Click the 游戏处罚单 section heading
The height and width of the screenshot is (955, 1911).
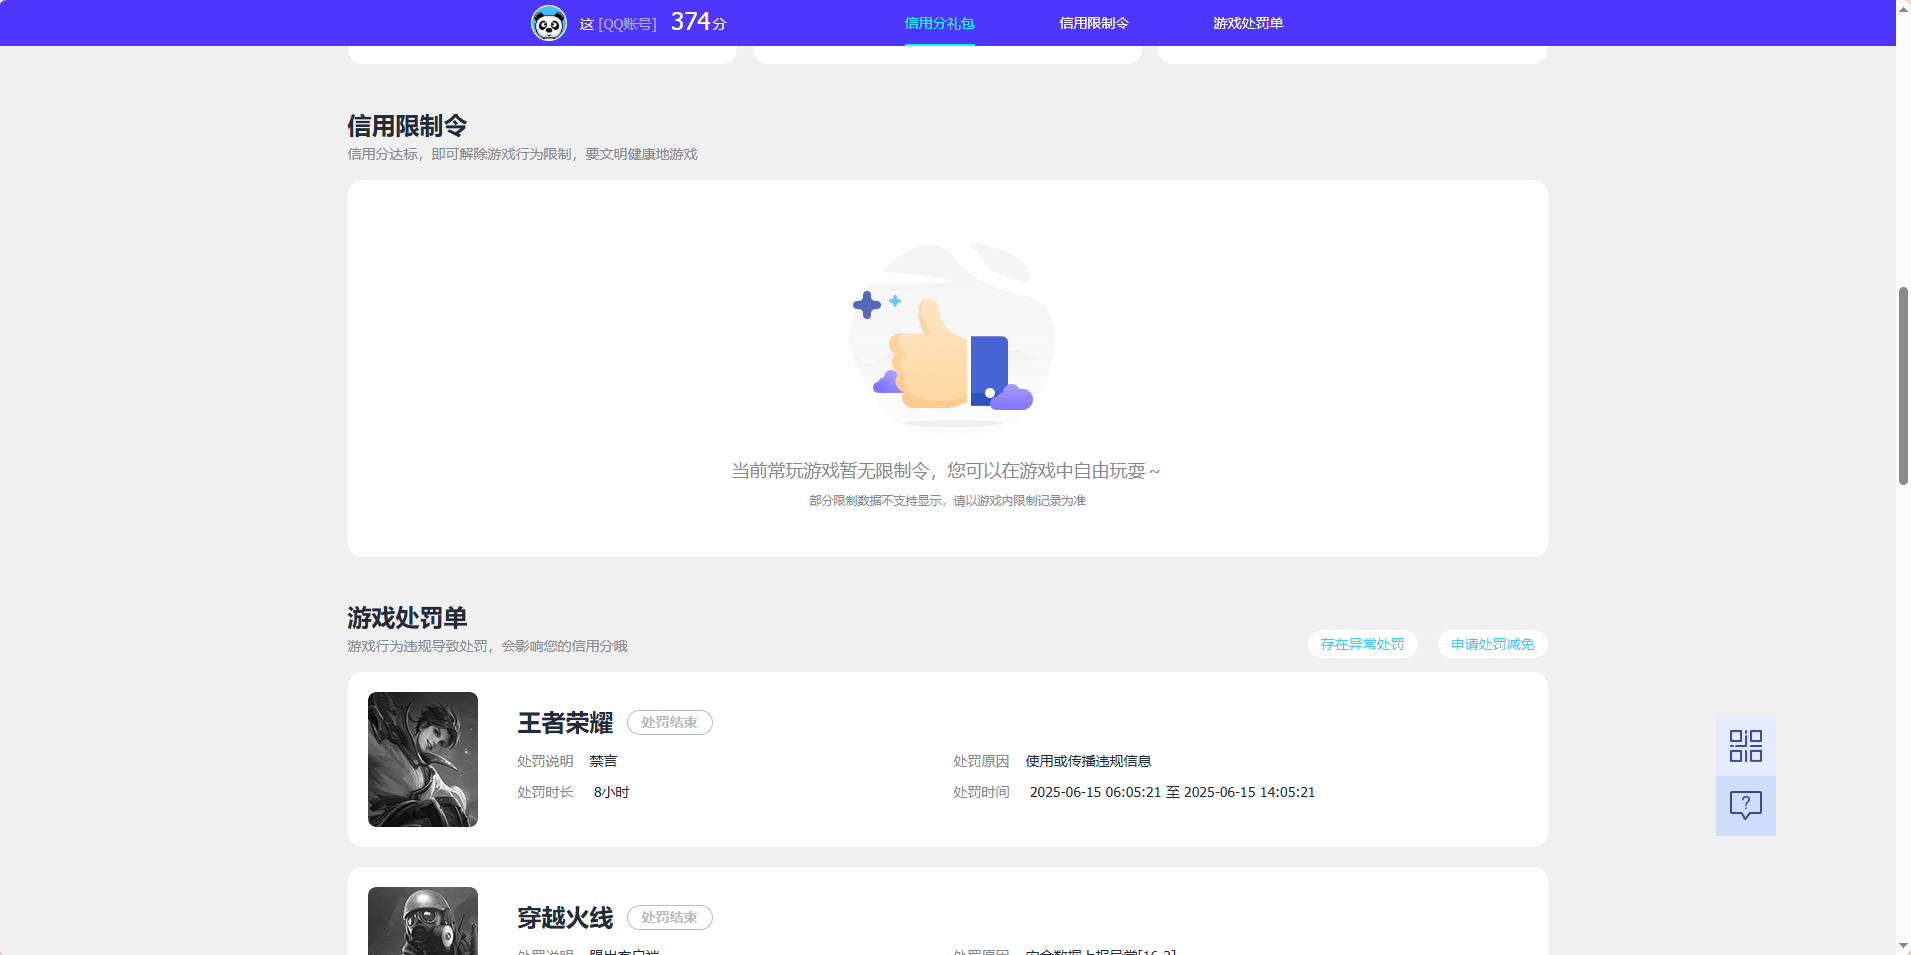pos(407,618)
